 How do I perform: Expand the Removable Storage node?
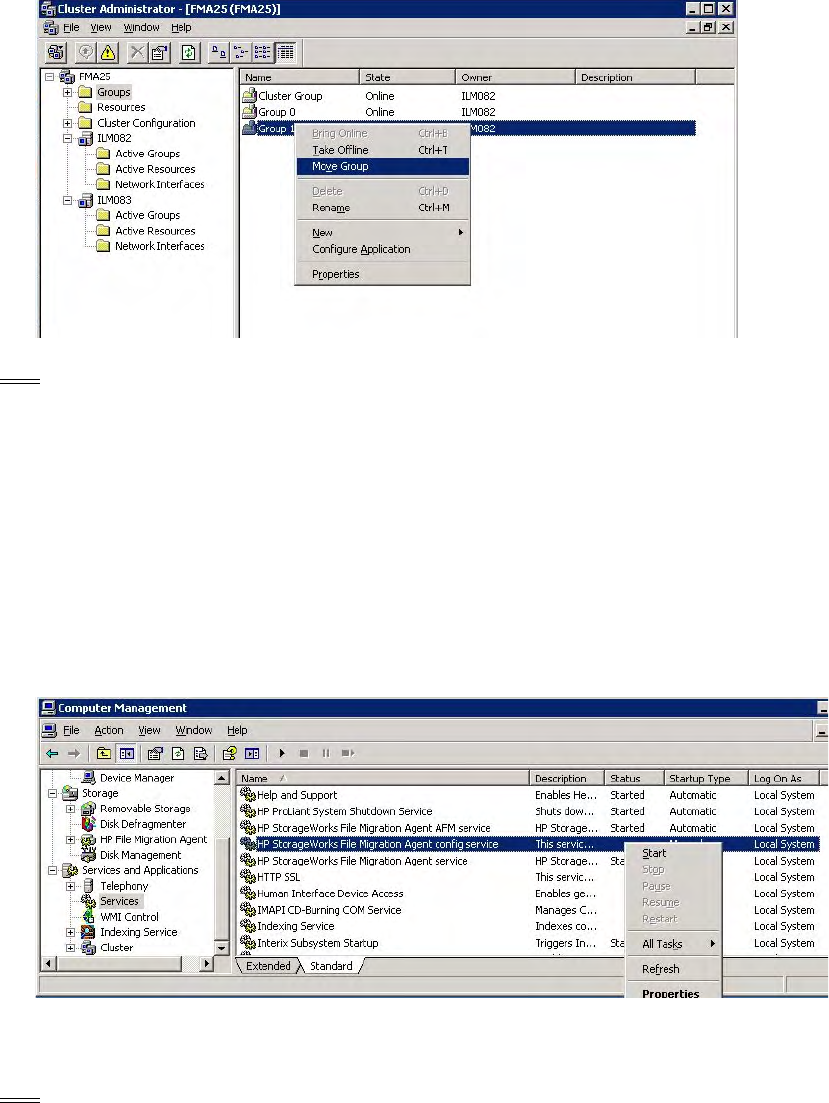pyautogui.click(x=70, y=809)
